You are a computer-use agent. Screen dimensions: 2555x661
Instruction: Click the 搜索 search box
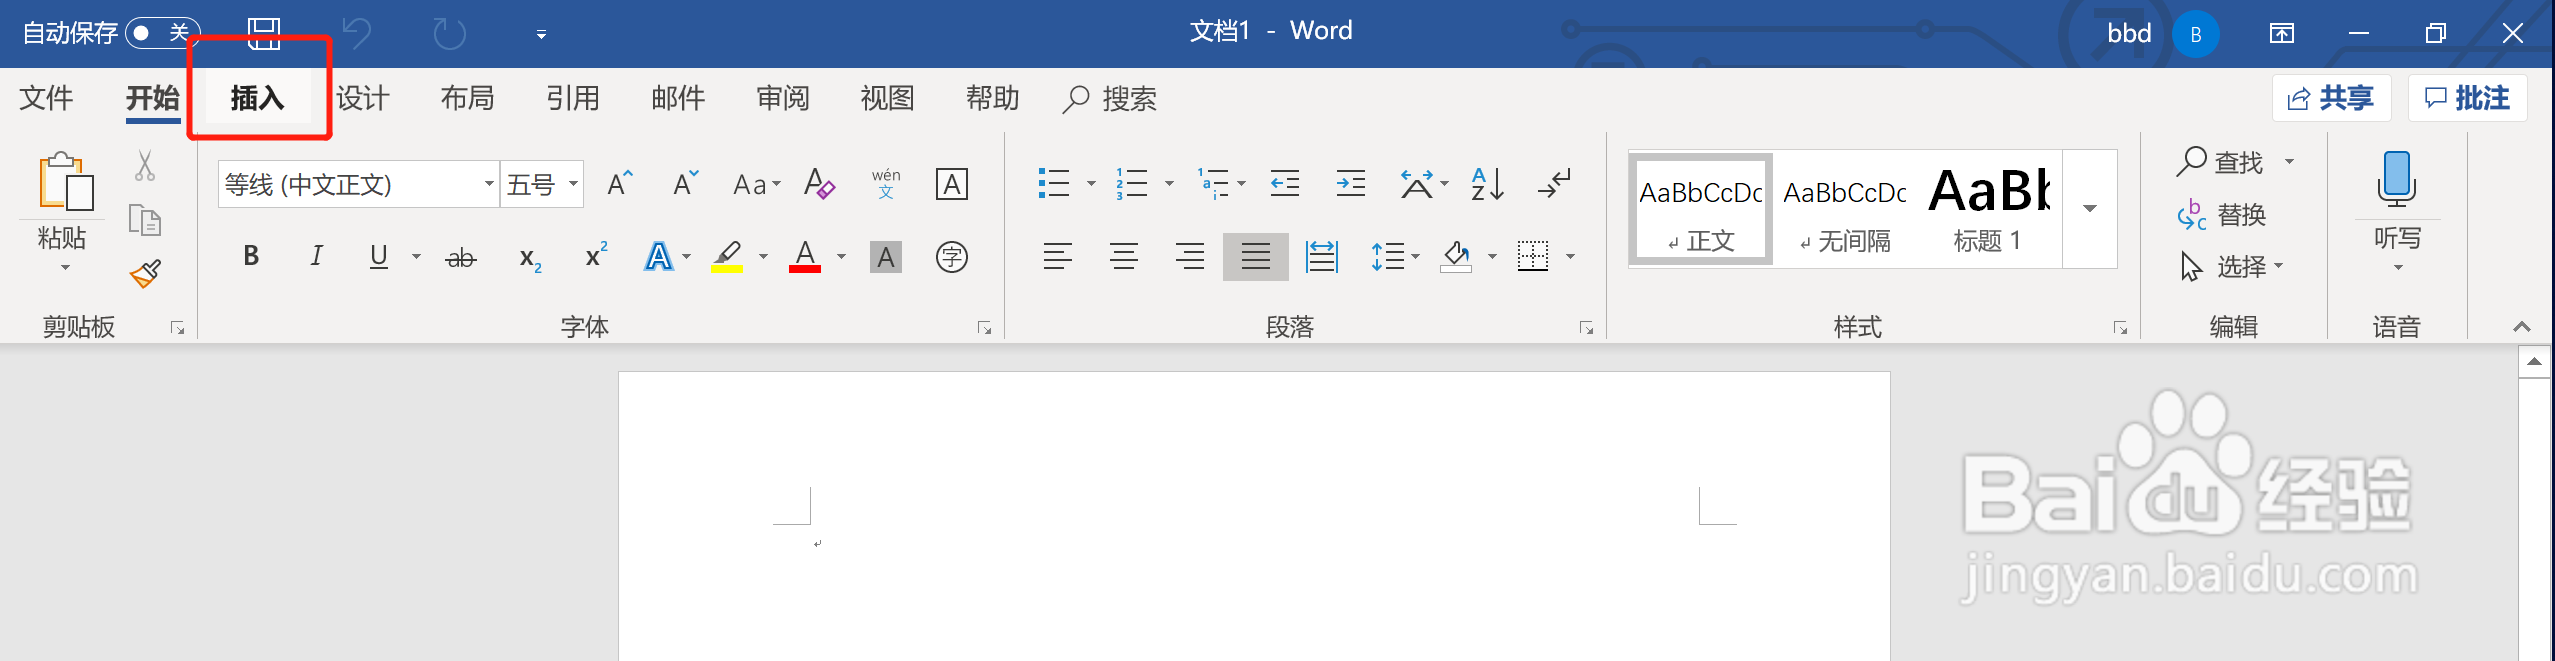[x=1110, y=99]
